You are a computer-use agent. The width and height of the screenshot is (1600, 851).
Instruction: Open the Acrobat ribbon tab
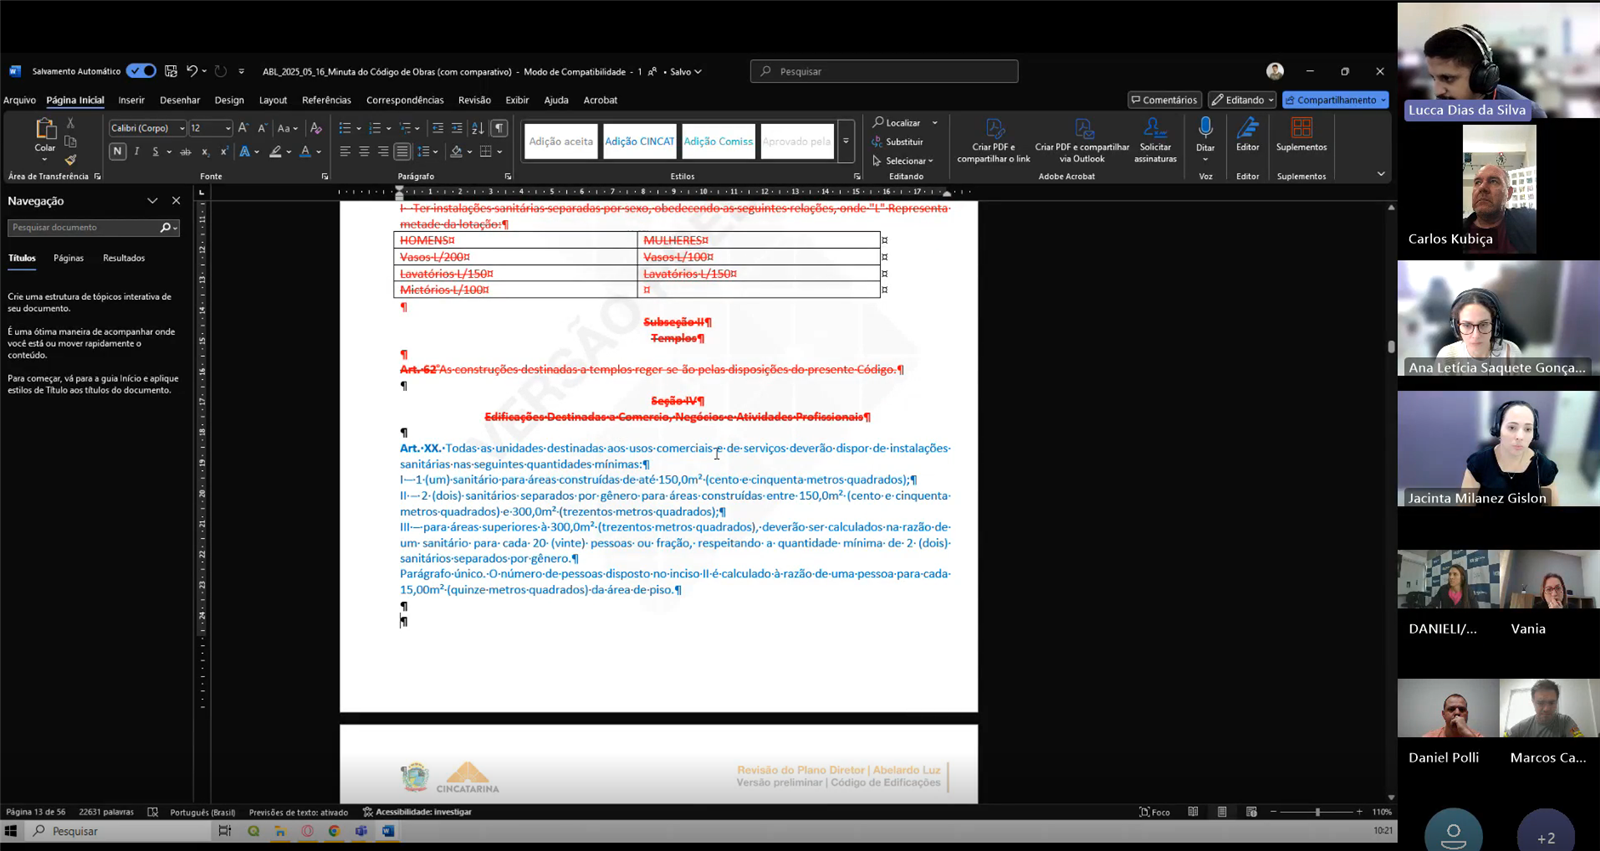tap(600, 100)
